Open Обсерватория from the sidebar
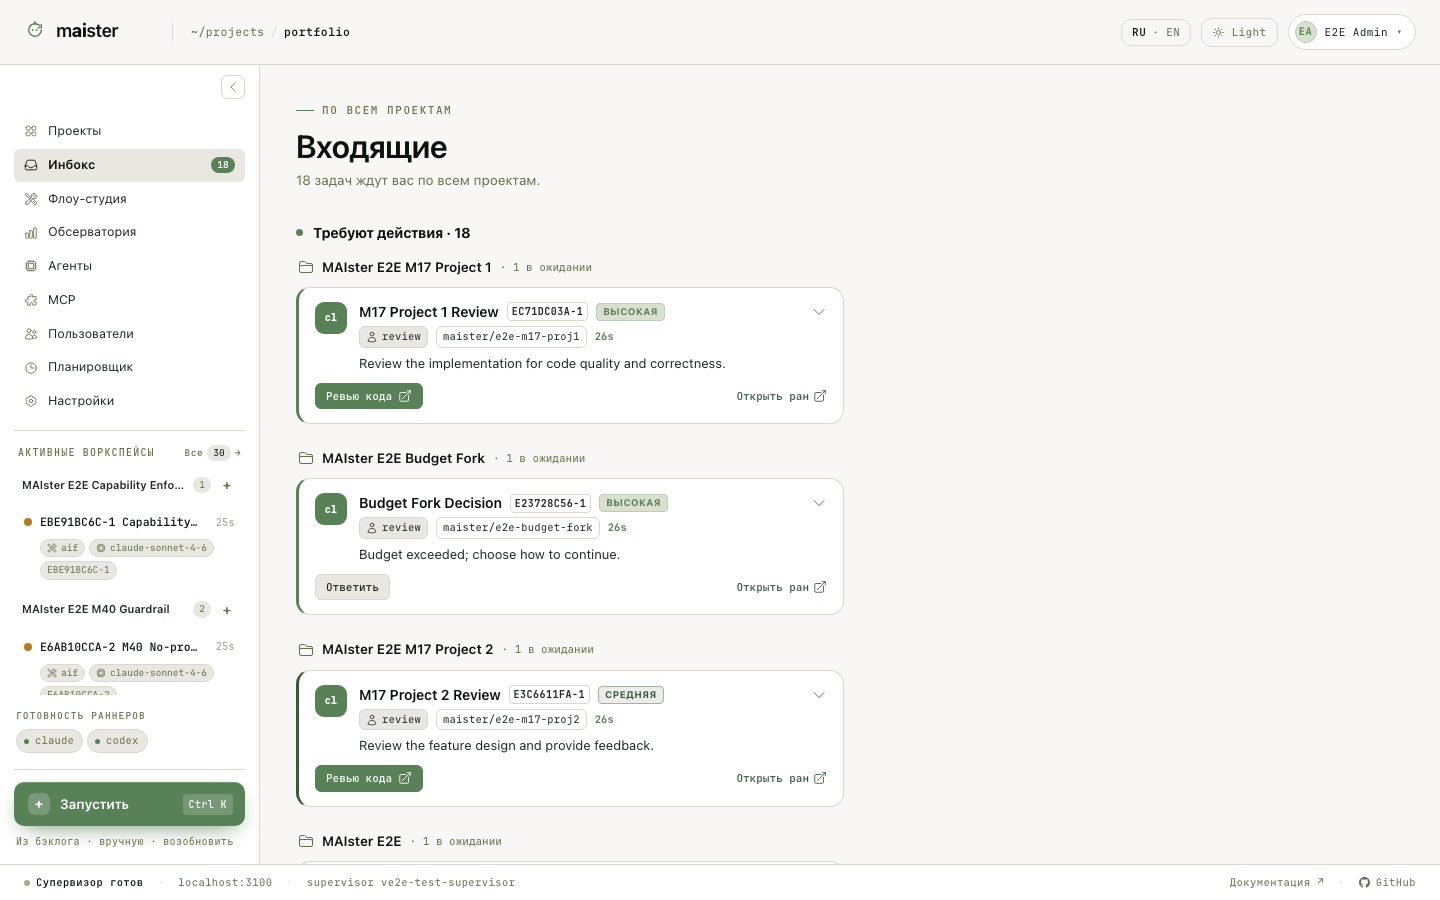1440x900 pixels. pos(129,232)
